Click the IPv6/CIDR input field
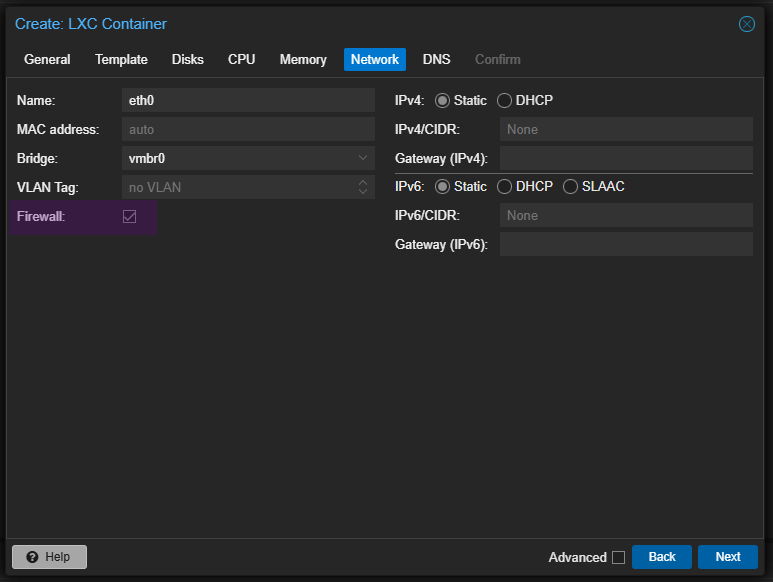The image size is (773, 582). (626, 215)
